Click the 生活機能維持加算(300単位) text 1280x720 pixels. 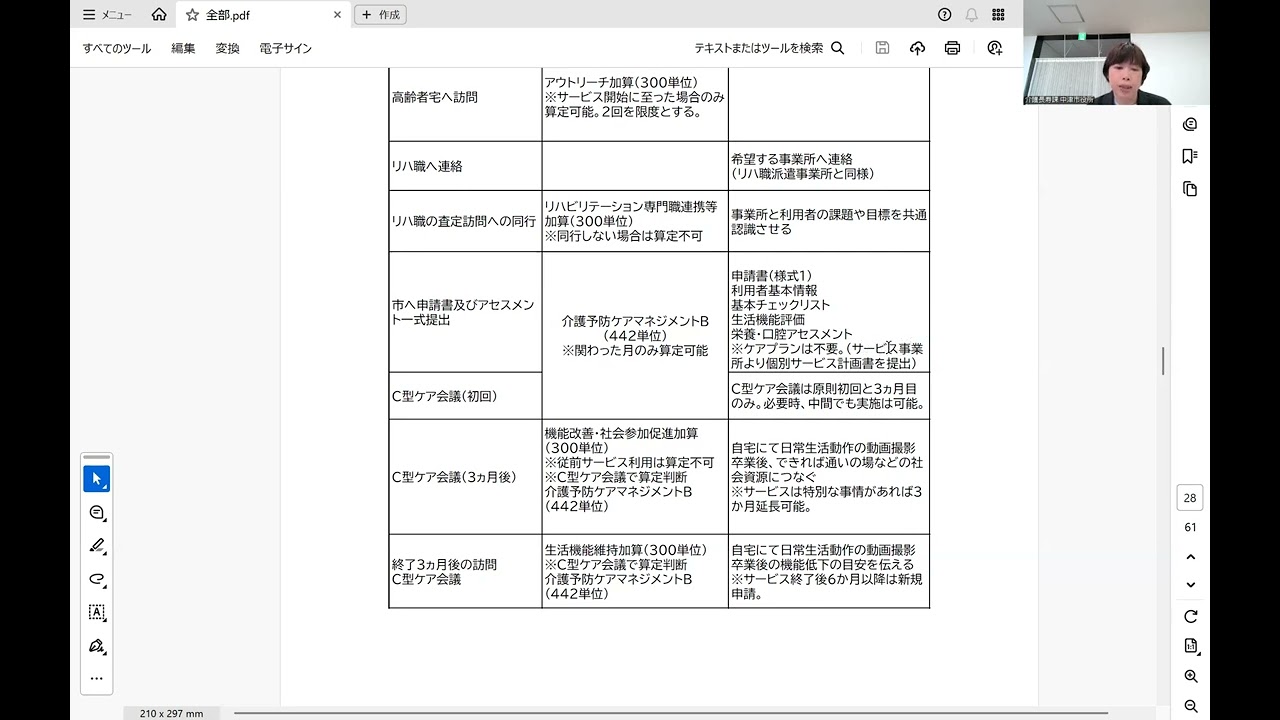pyautogui.click(x=626, y=550)
